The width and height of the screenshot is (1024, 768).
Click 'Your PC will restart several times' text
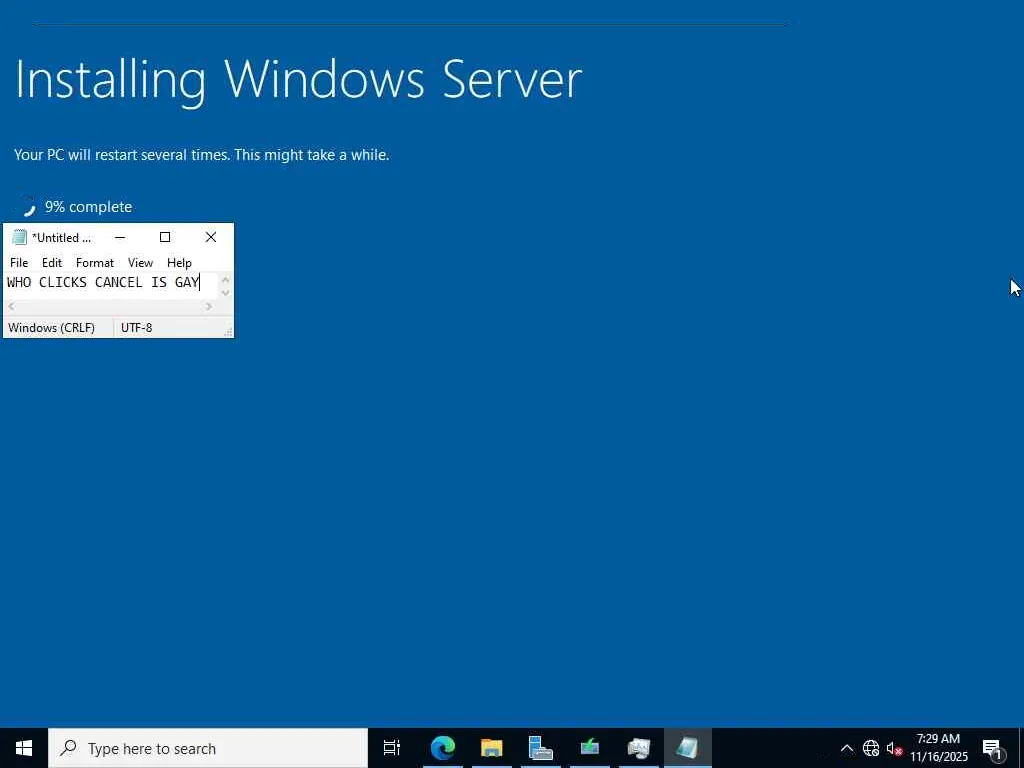tap(121, 155)
